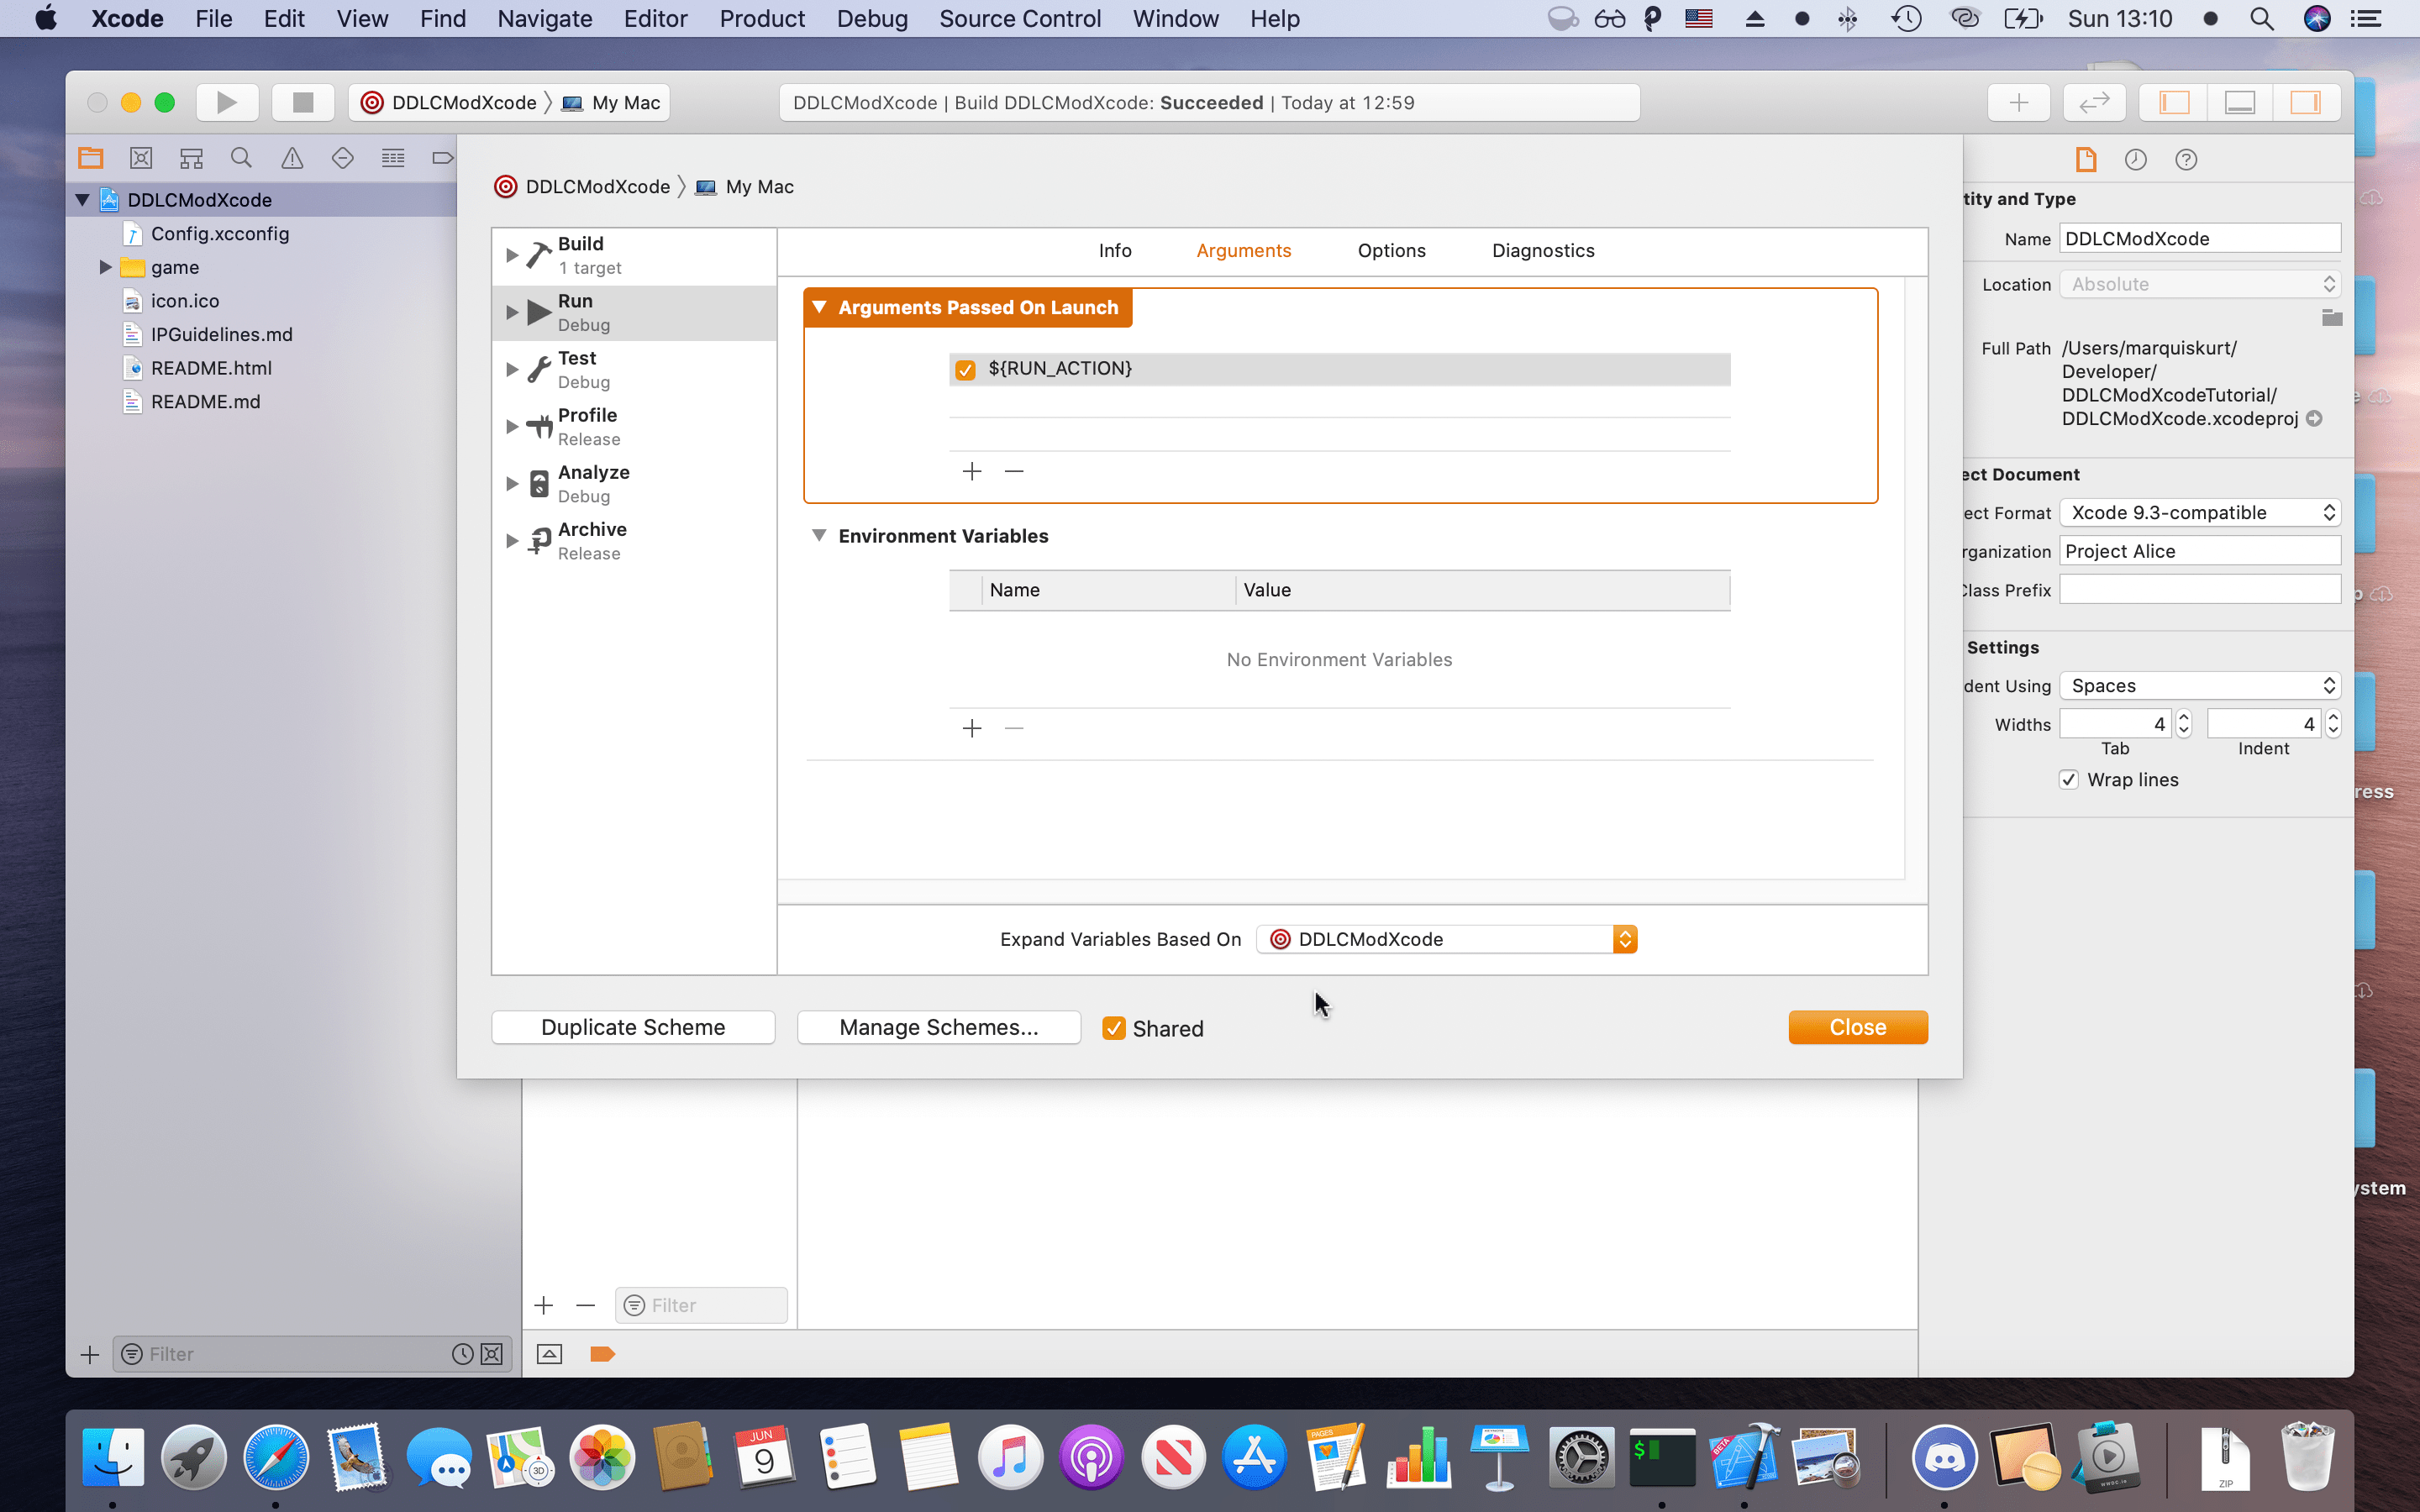Screen dimensions: 2420x1512
Task: Add an environment variable with plus button
Action: pos(972,728)
